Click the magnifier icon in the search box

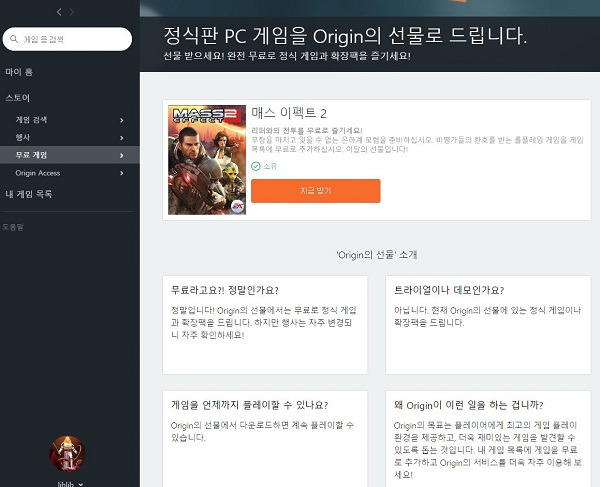14,39
